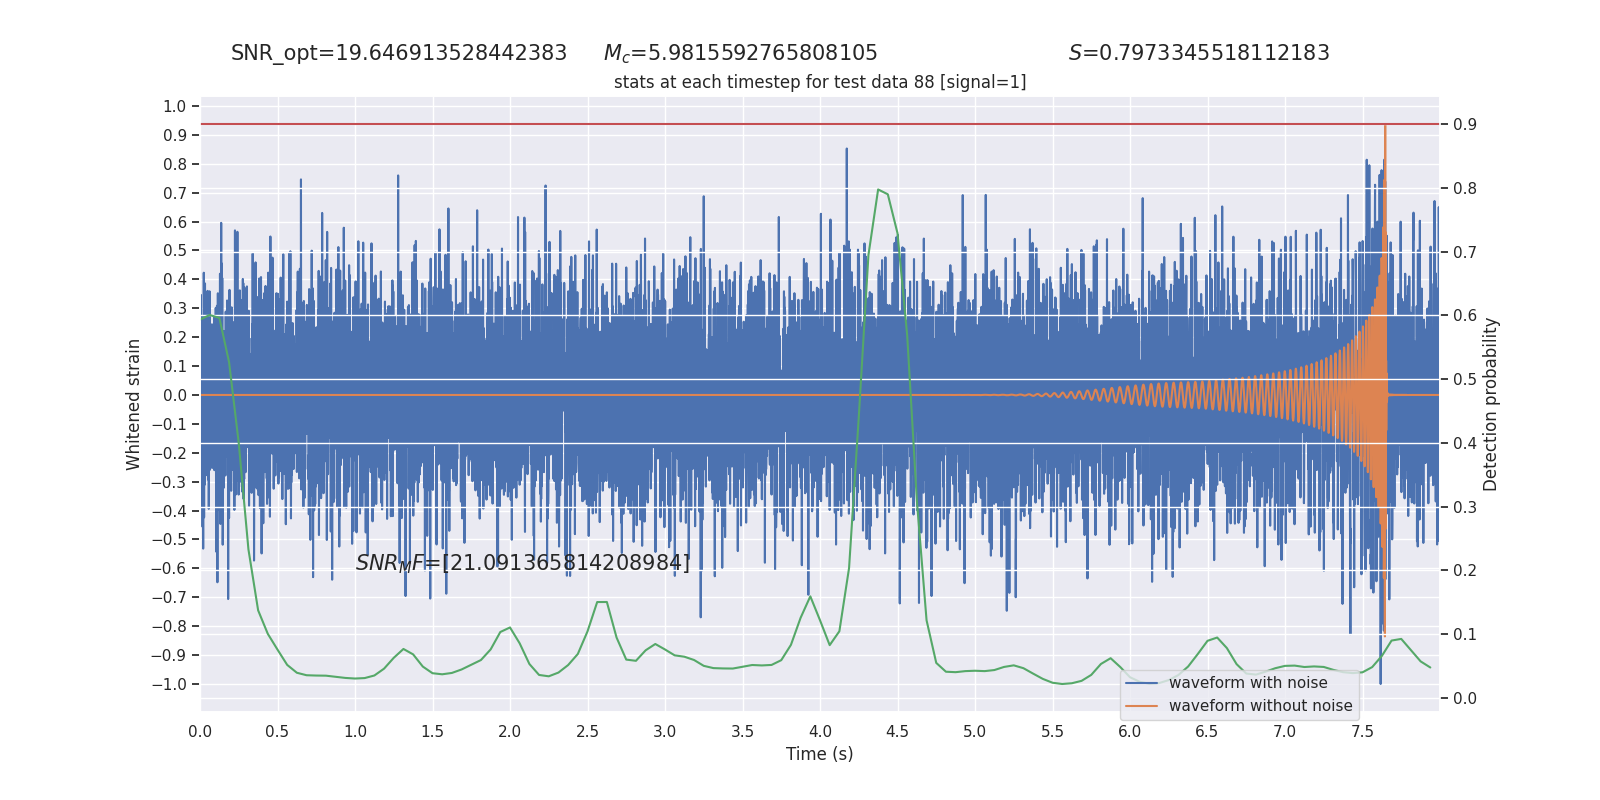Click the left y-axis tick label 1.0
This screenshot has width=1600, height=800.
[175, 106]
